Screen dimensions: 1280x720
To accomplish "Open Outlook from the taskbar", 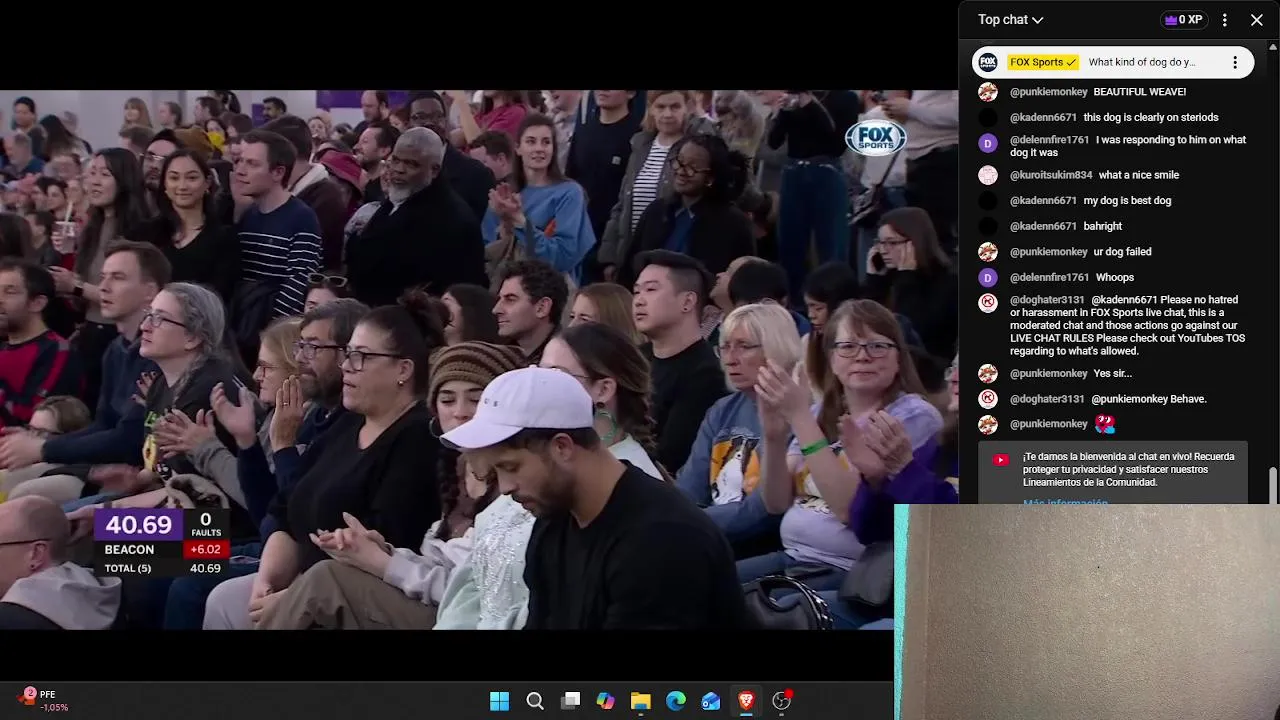I will (711, 701).
